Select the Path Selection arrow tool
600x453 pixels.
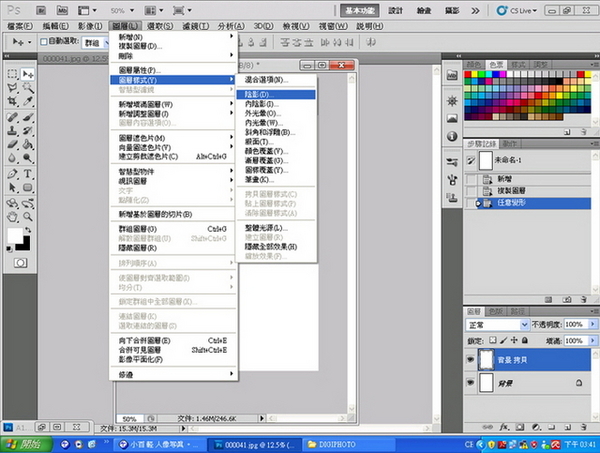(x=12, y=187)
